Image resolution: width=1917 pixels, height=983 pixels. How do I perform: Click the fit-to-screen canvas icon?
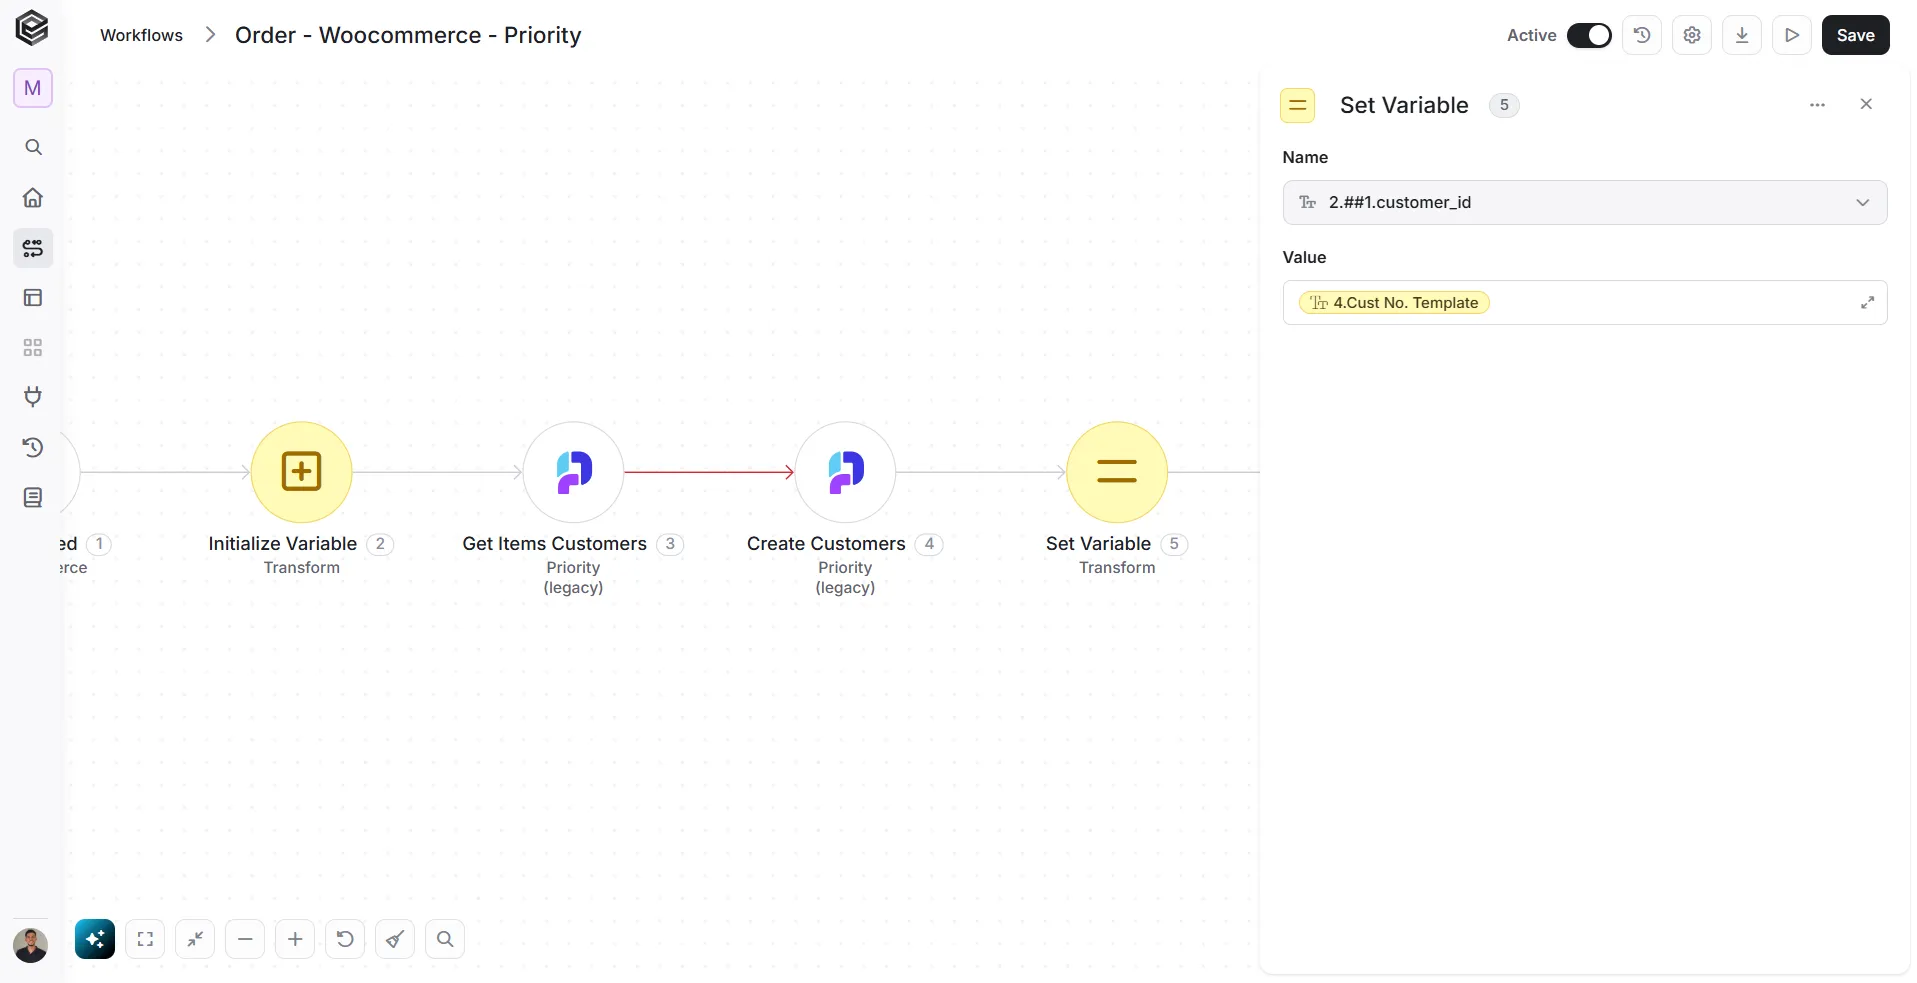point(145,939)
